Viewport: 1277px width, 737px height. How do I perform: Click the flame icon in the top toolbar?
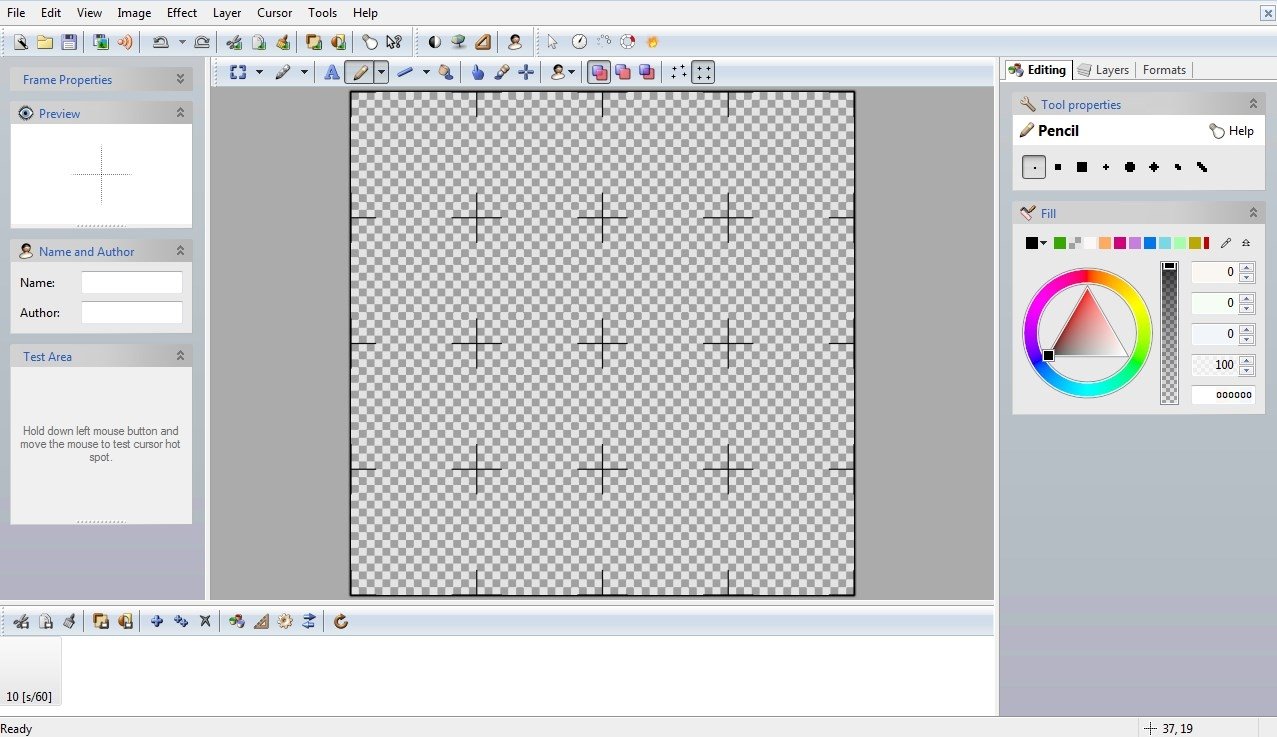point(652,42)
